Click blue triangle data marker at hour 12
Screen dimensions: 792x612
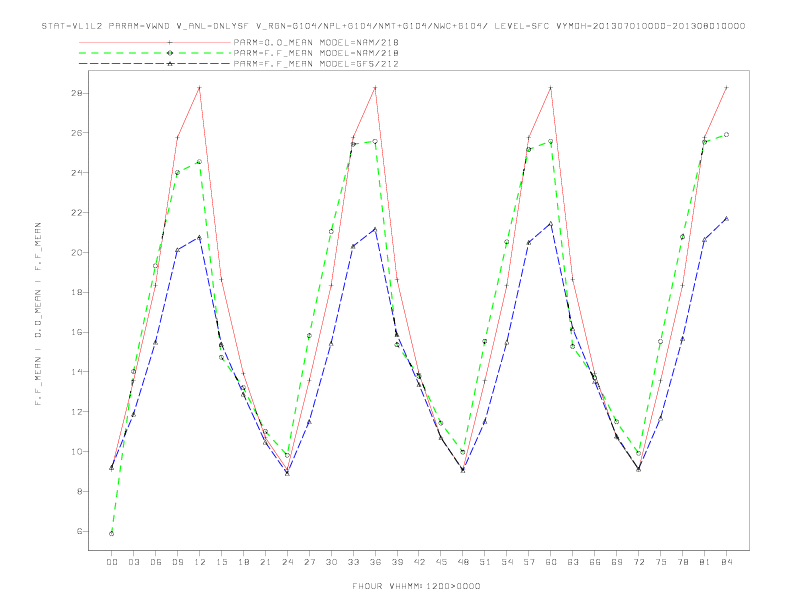point(200,237)
